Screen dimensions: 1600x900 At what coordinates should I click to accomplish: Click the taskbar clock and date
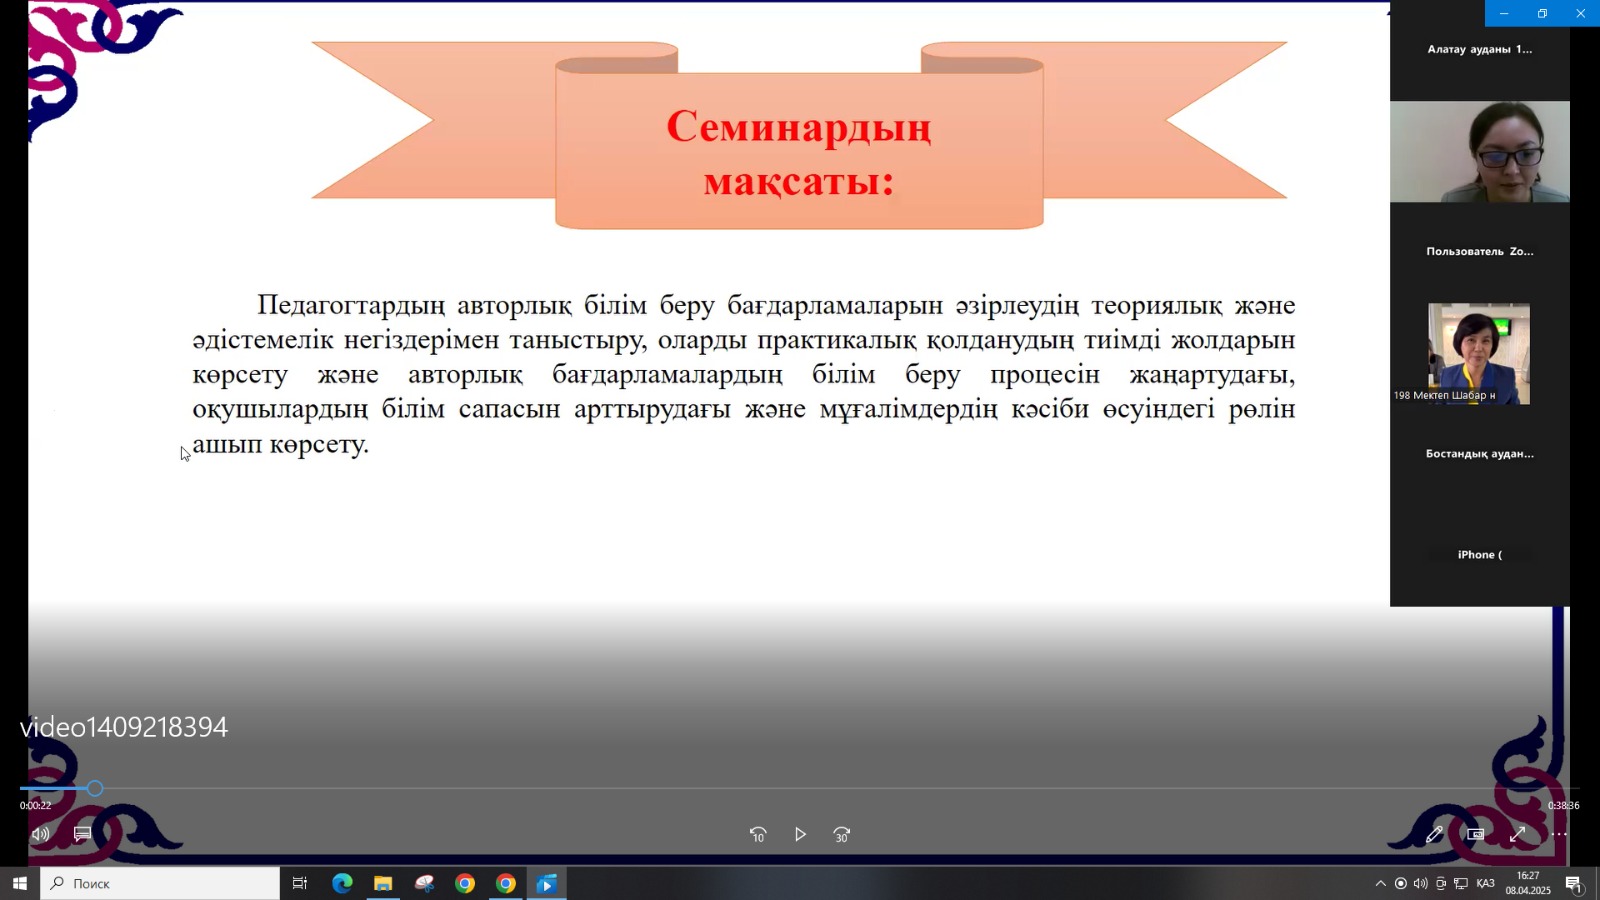(1527, 883)
